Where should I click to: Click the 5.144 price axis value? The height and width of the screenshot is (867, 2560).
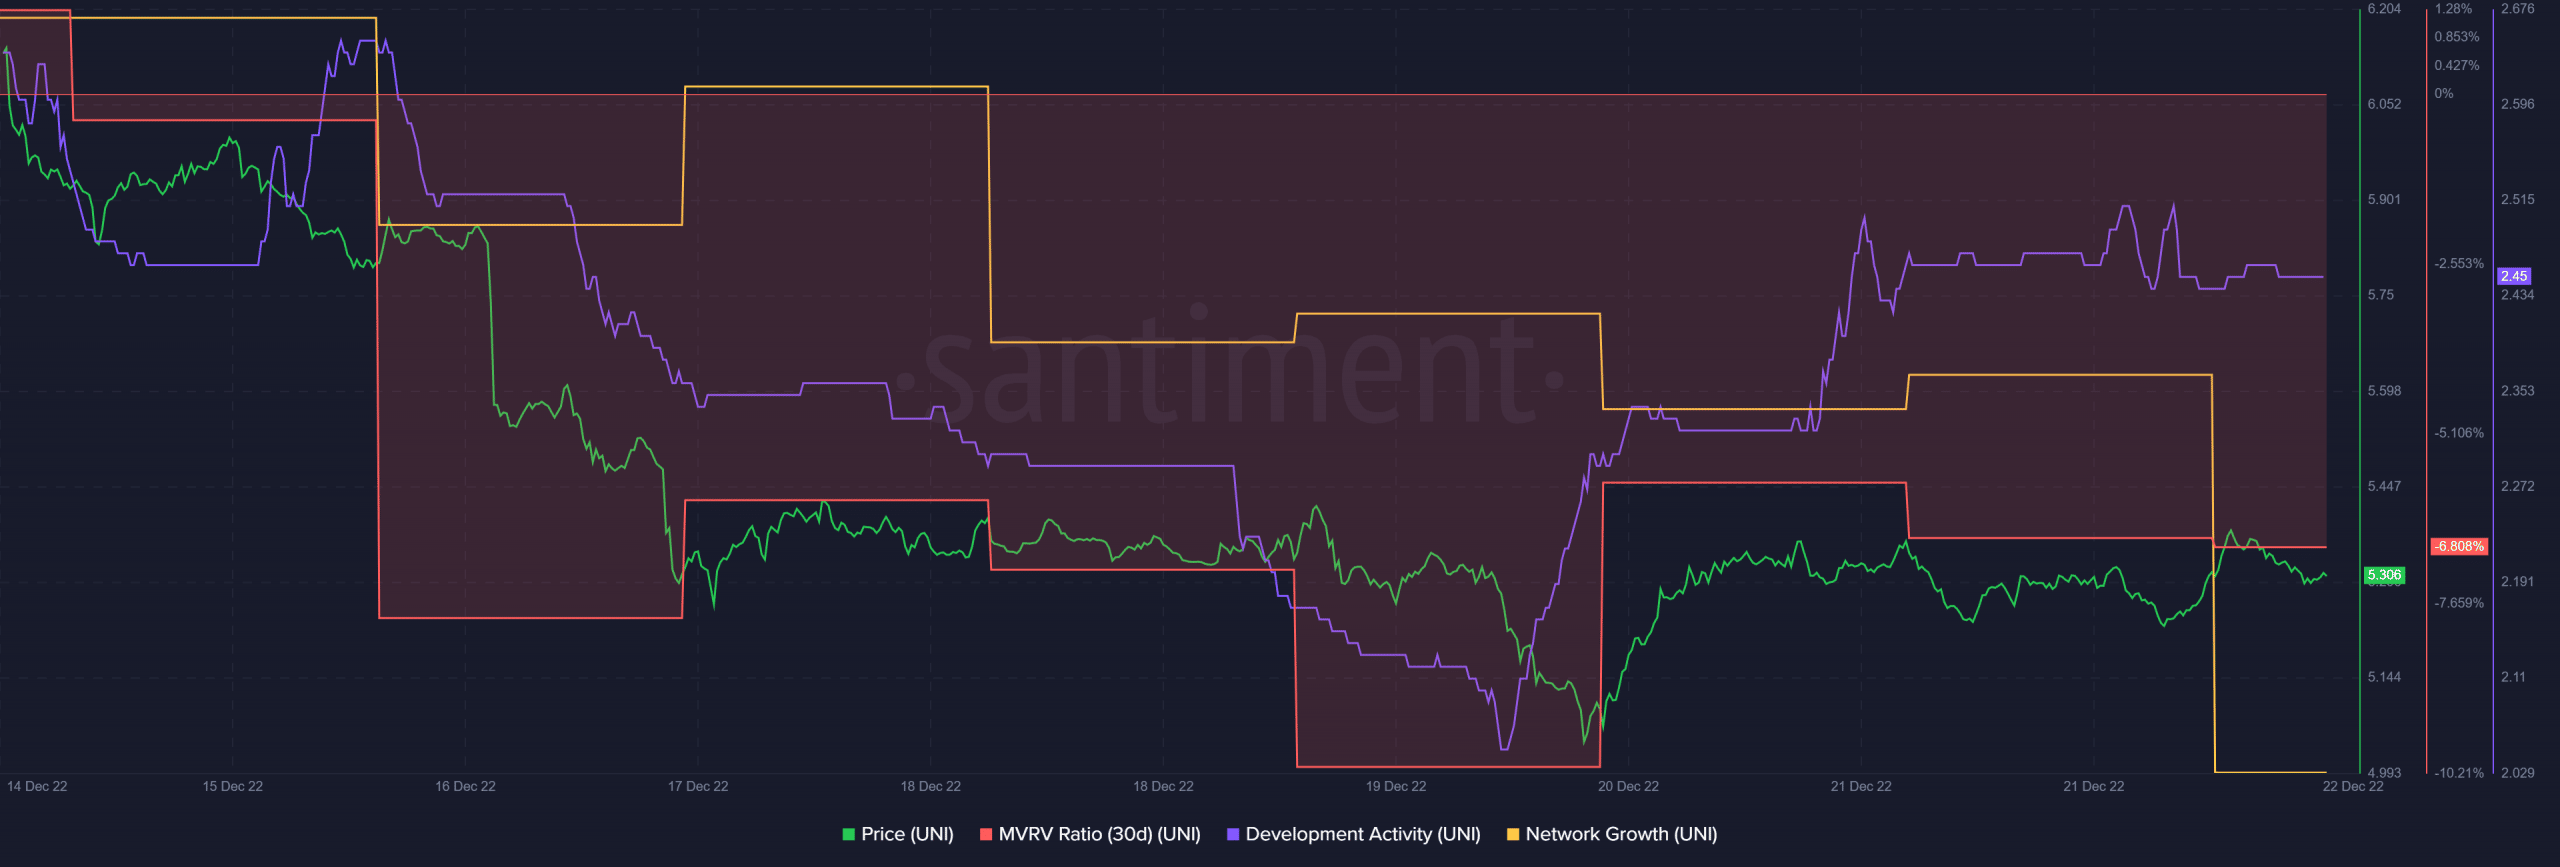pos(2384,677)
